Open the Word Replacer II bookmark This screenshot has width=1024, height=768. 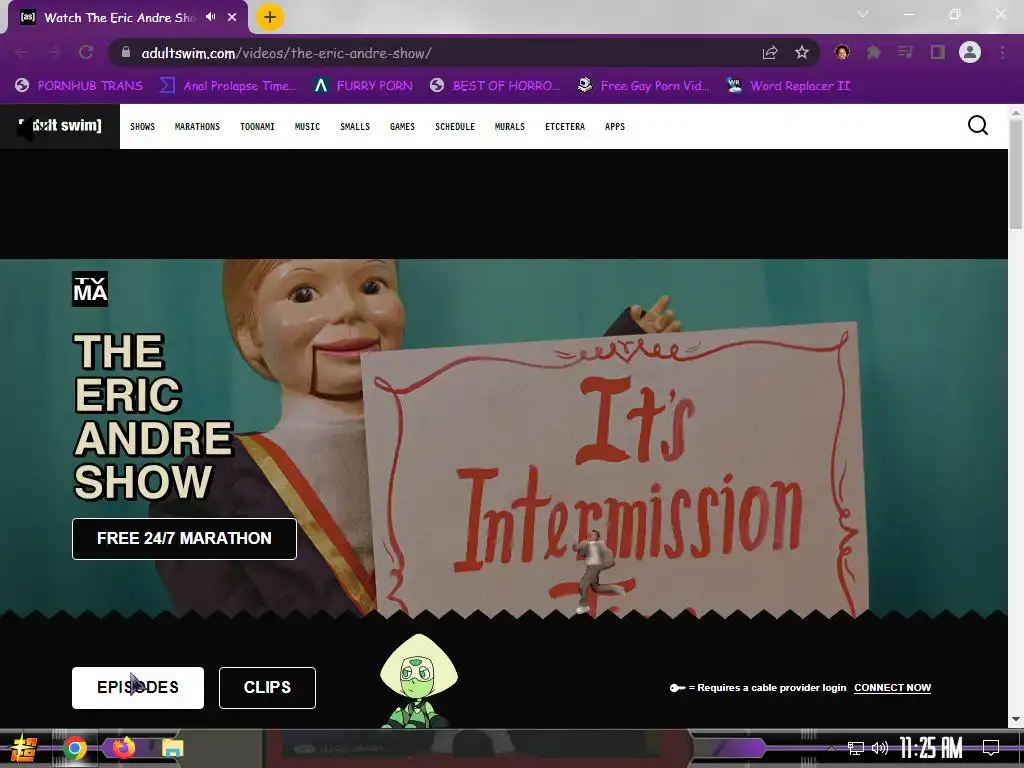pos(789,86)
